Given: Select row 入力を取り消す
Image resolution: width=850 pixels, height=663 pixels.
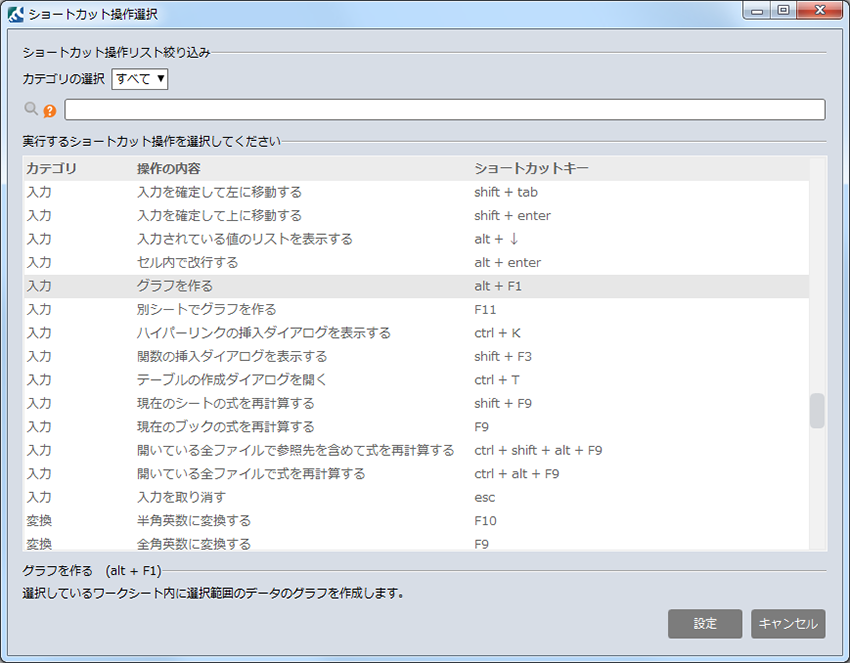Looking at the screenshot, I should (x=416, y=497).
